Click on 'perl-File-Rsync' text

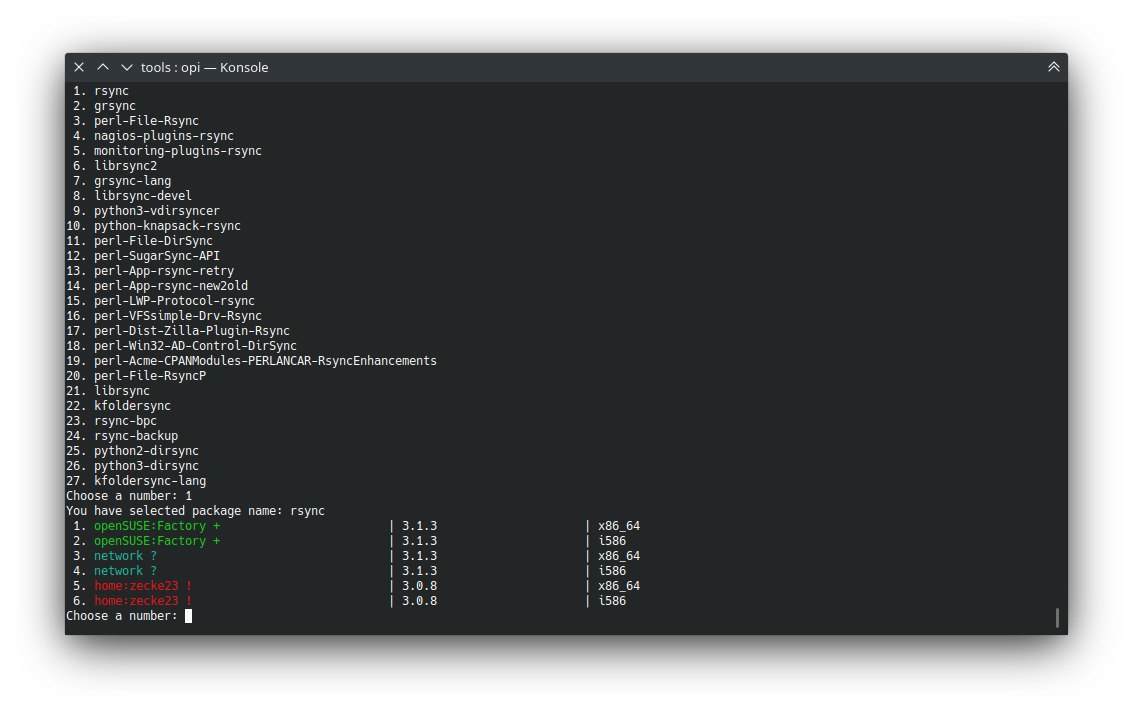point(146,121)
